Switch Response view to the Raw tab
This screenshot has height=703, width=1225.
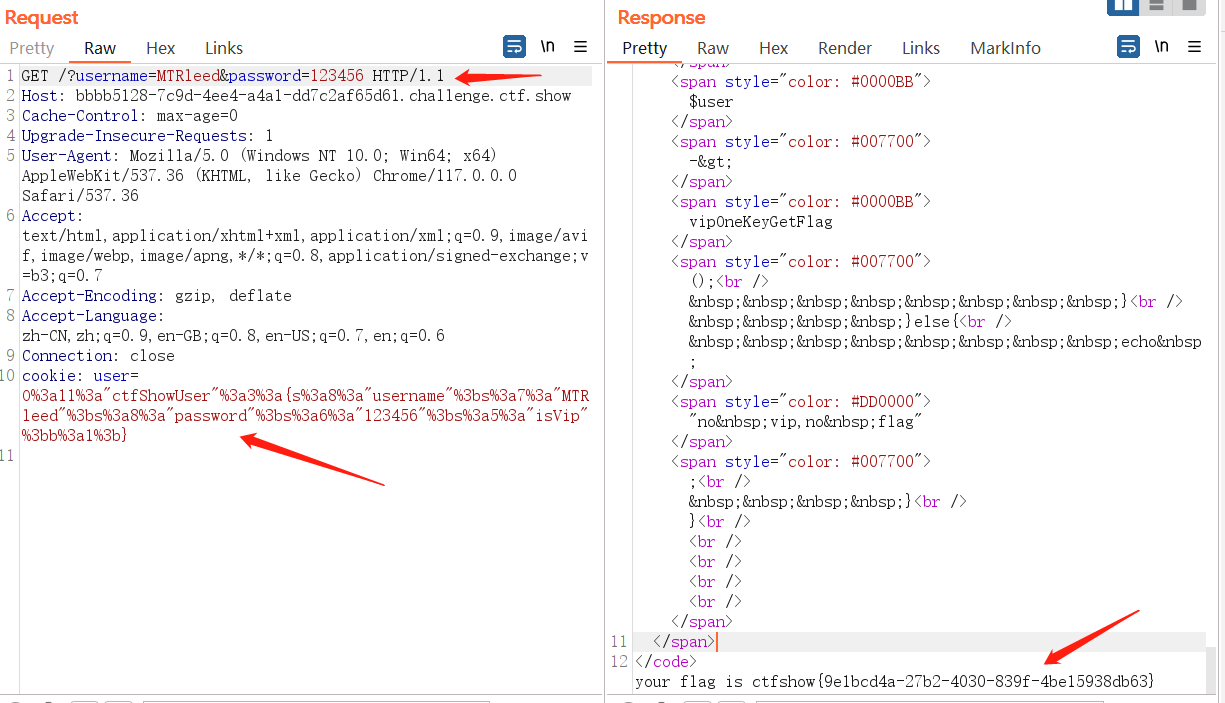tap(713, 48)
